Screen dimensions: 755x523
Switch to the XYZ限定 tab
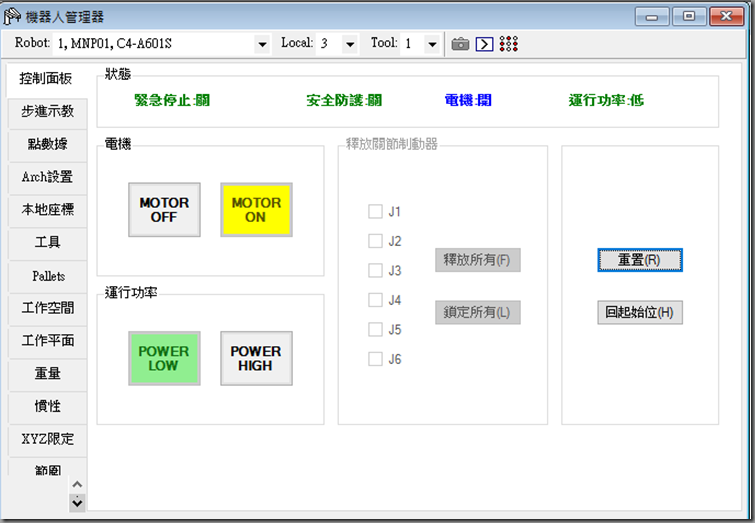coord(48,439)
